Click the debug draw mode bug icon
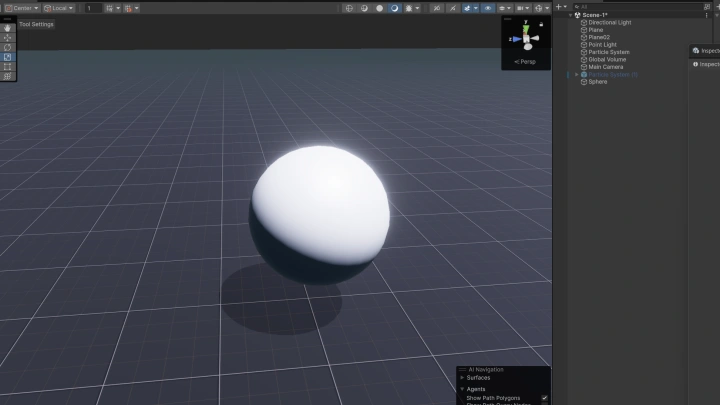This screenshot has height=405, width=720. [x=409, y=8]
